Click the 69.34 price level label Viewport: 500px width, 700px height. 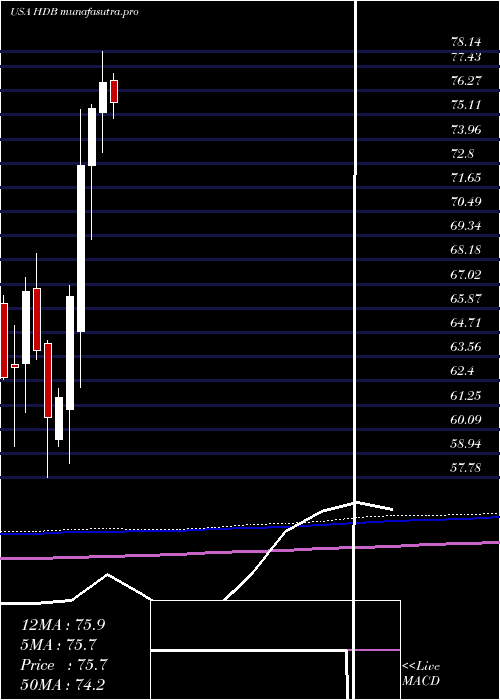(x=466, y=226)
